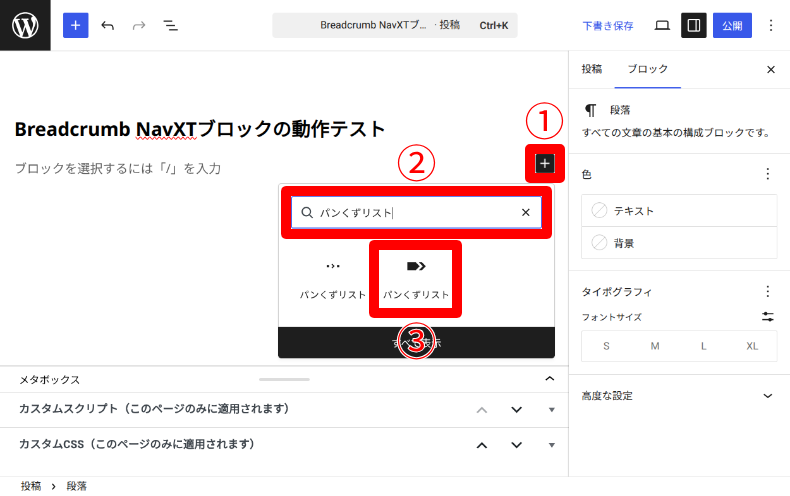This screenshot has width=790, height=496.
Task: Open the document overview list view
Action: click(170, 25)
